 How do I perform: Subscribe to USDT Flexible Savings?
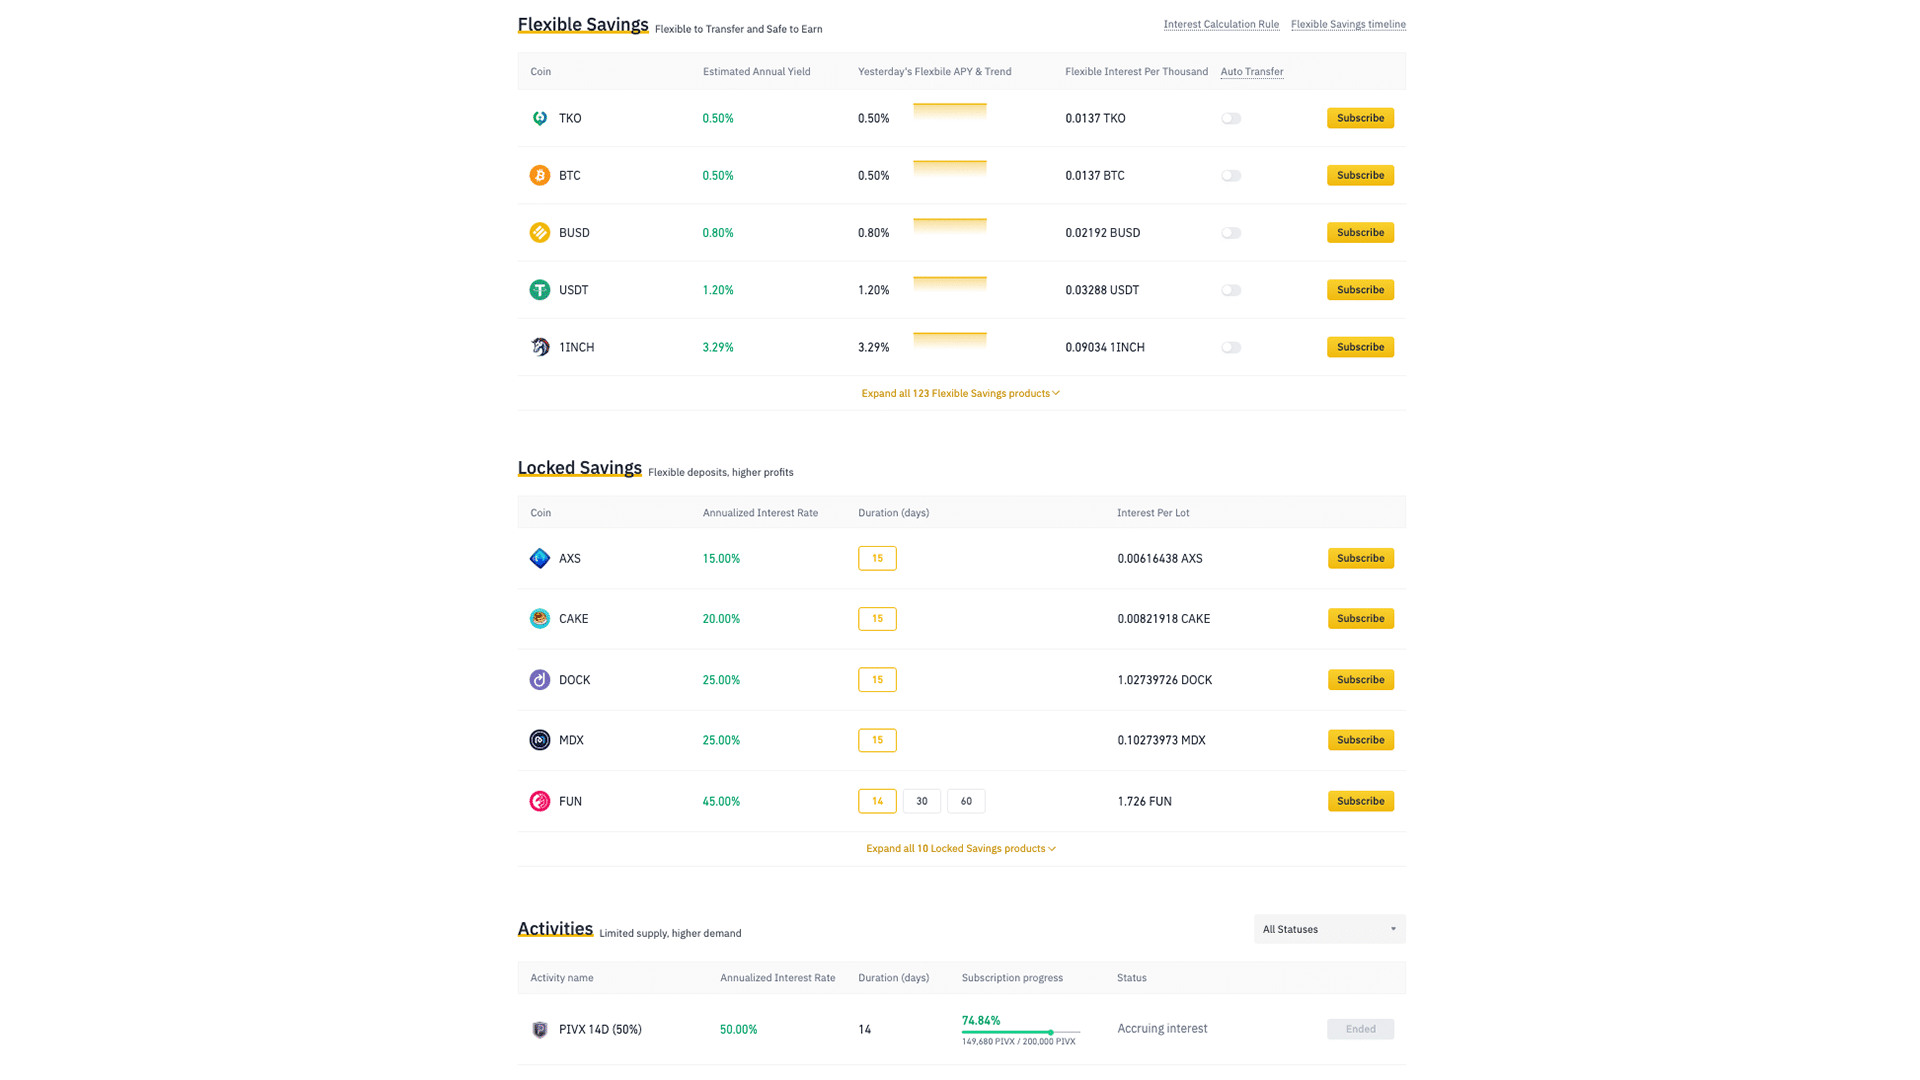point(1360,290)
